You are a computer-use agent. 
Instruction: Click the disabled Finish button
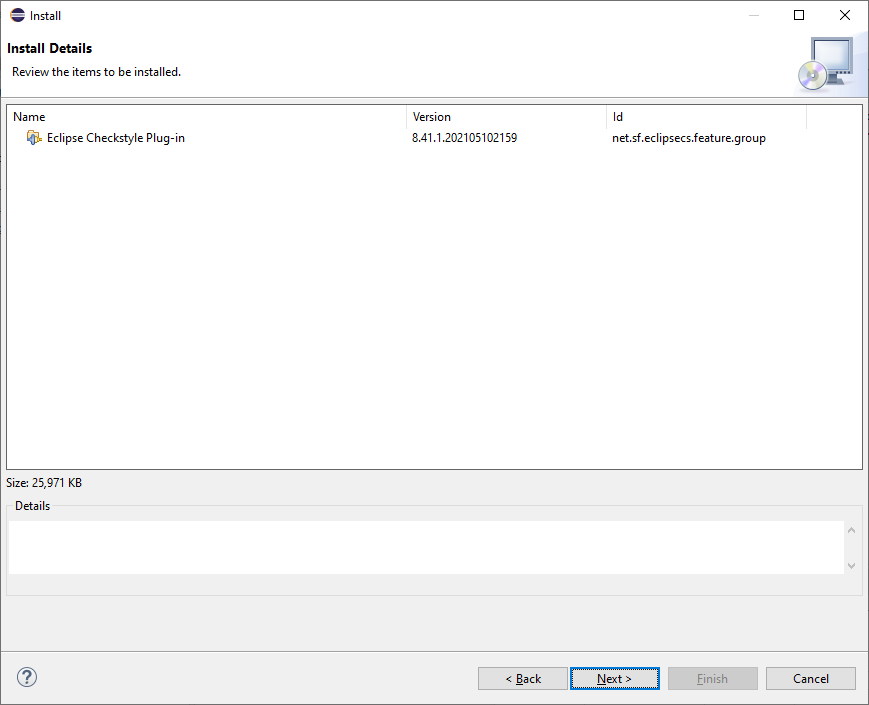pyautogui.click(x=712, y=678)
